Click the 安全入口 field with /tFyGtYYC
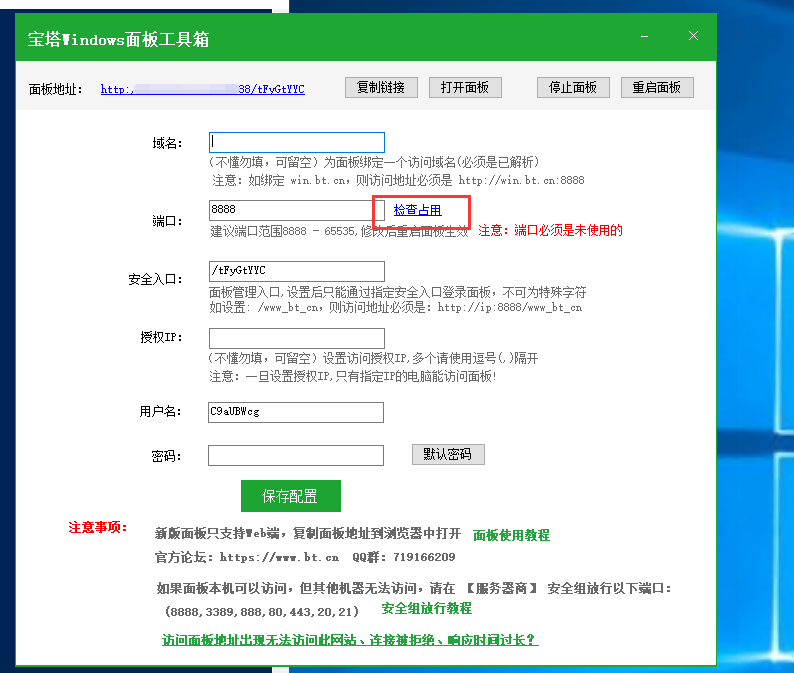This screenshot has height=673, width=794. (297, 271)
